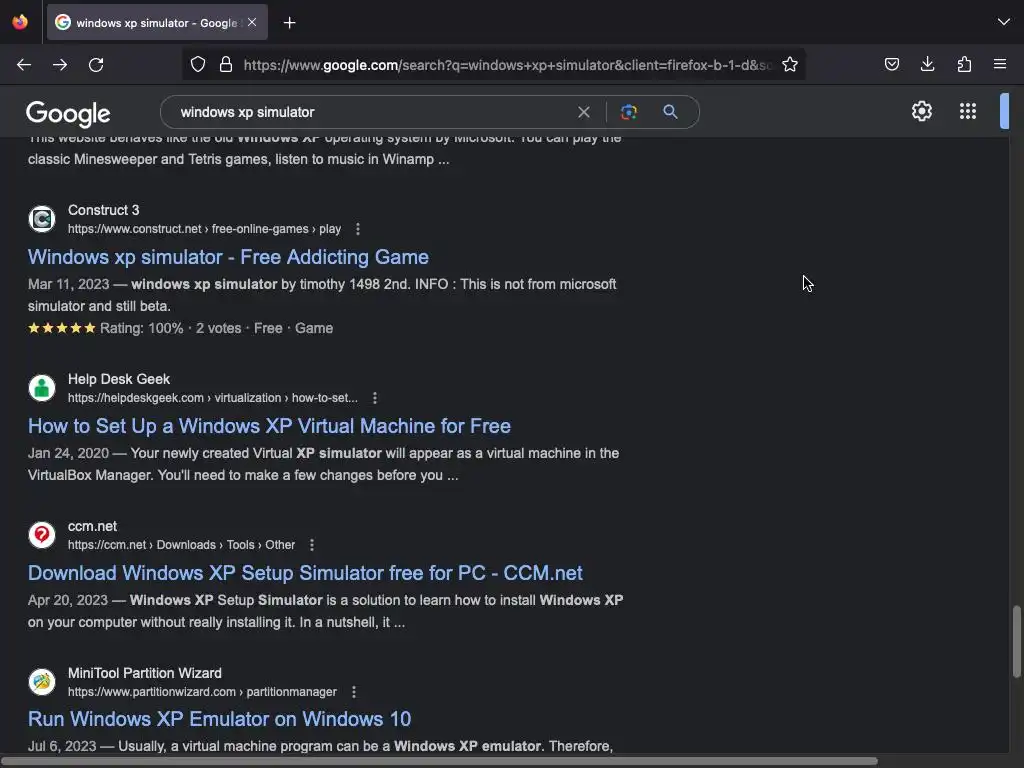Click ccm.net Downloads Tools Other breadcrumb
Viewport: 1024px width, 768px height.
[x=182, y=545]
